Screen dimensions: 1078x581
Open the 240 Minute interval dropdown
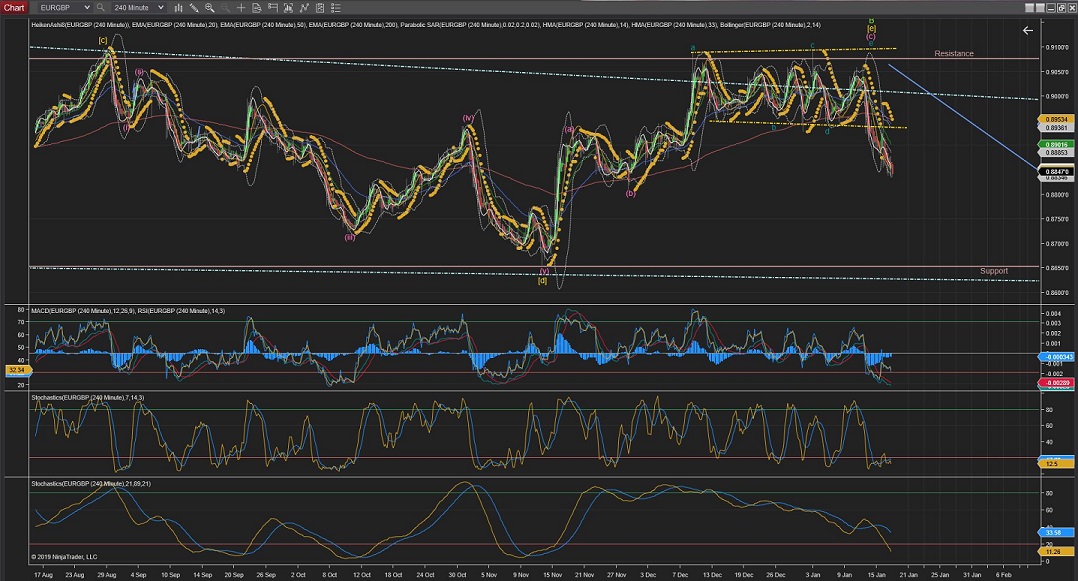pos(138,8)
